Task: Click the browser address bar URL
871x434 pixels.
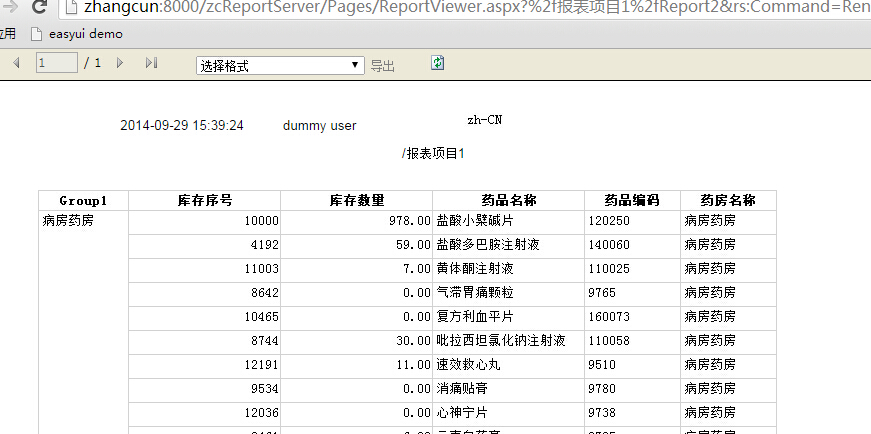Action: (x=477, y=7)
